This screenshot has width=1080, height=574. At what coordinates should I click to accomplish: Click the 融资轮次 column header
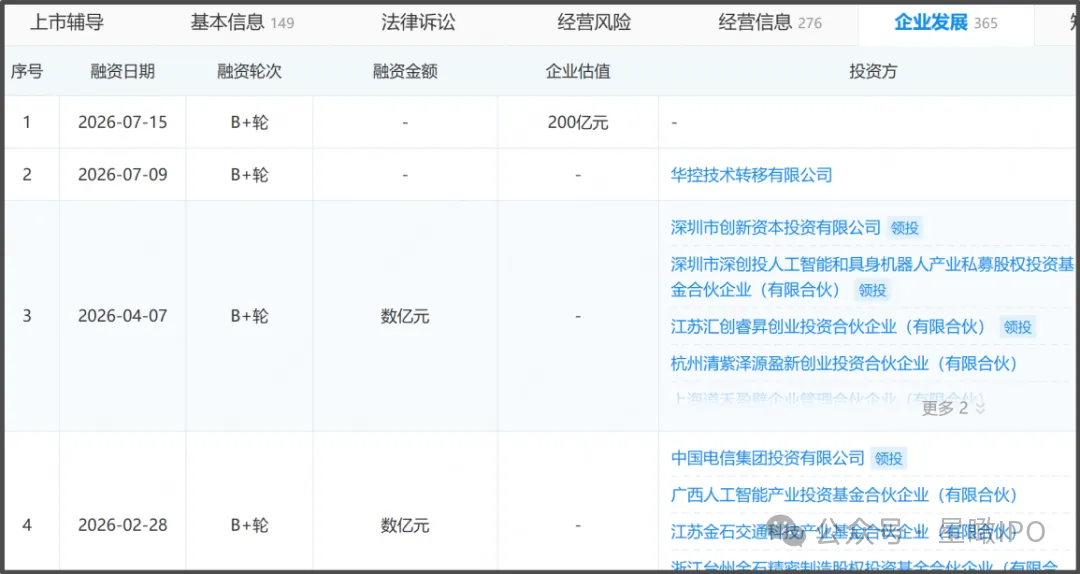click(x=249, y=71)
